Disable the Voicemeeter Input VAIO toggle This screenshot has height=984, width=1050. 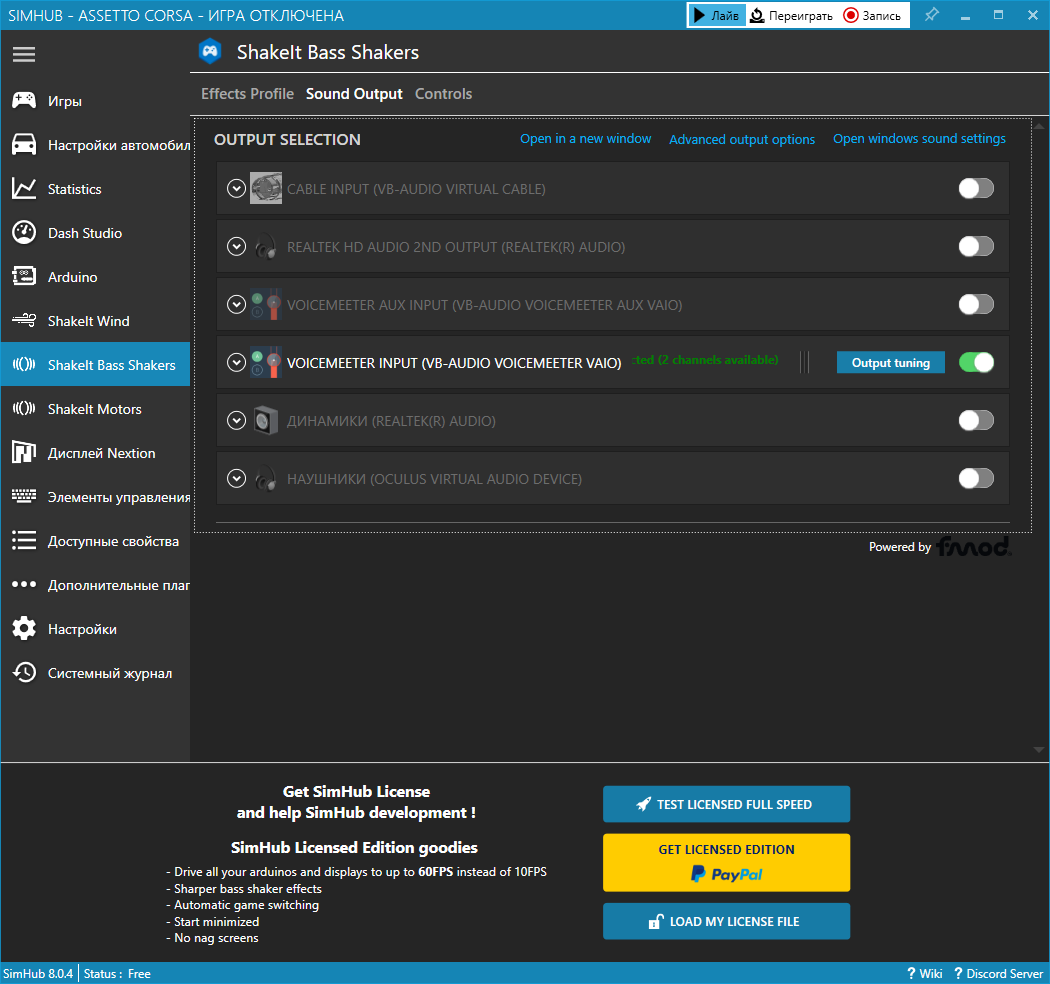click(x=975, y=362)
